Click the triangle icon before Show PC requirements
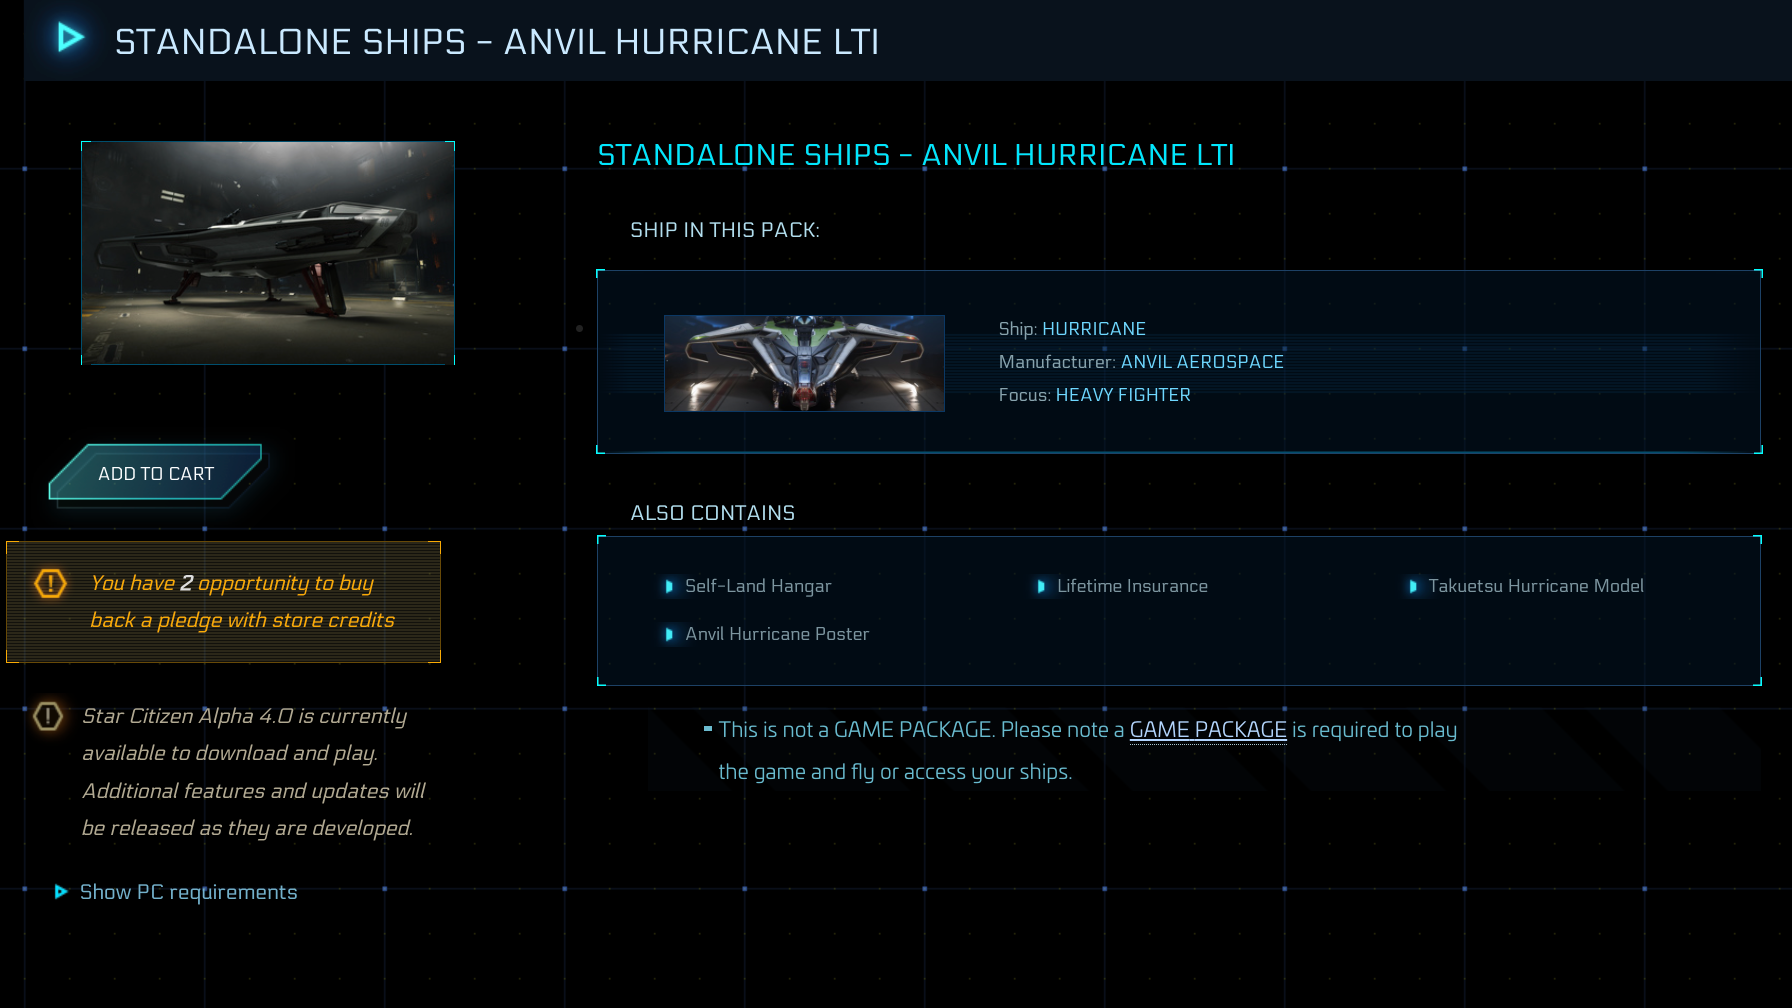This screenshot has width=1792, height=1008. coord(62,892)
